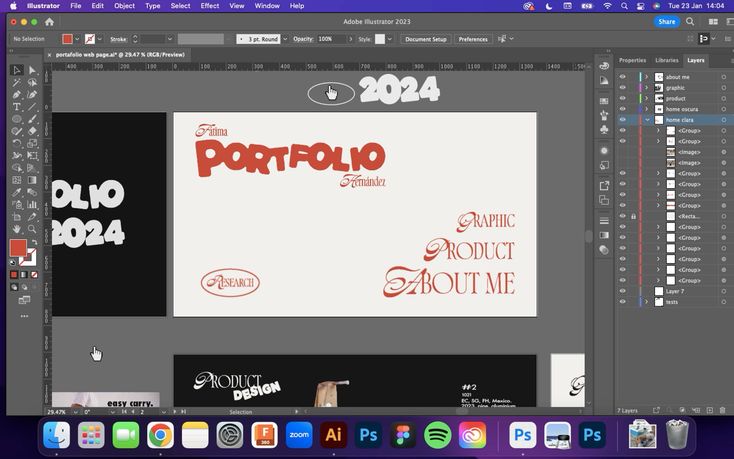734x459 pixels.
Task: Pick the Hand tool
Action: tap(17, 229)
